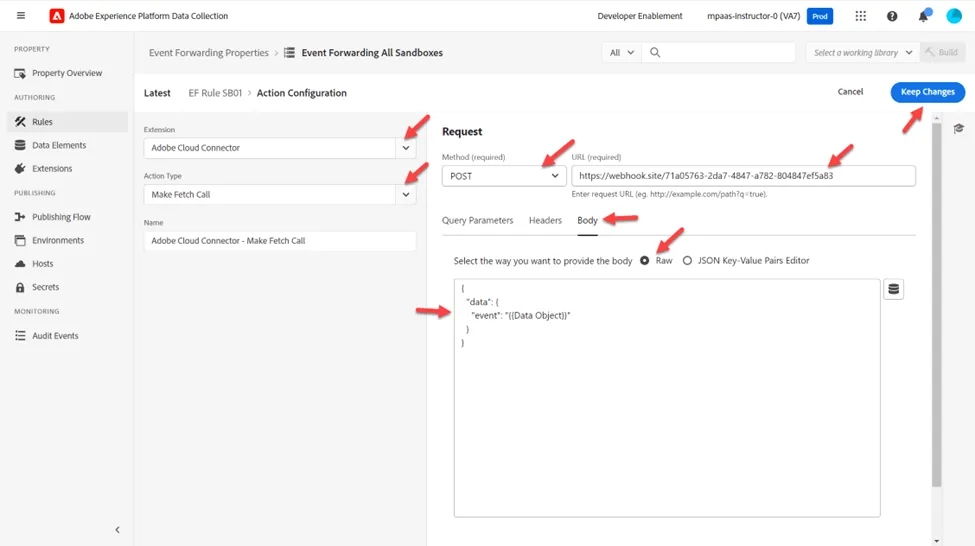Viewport: 975px width, 546px height.
Task: Click the vertical scrollbar thumb
Action: coord(936,305)
